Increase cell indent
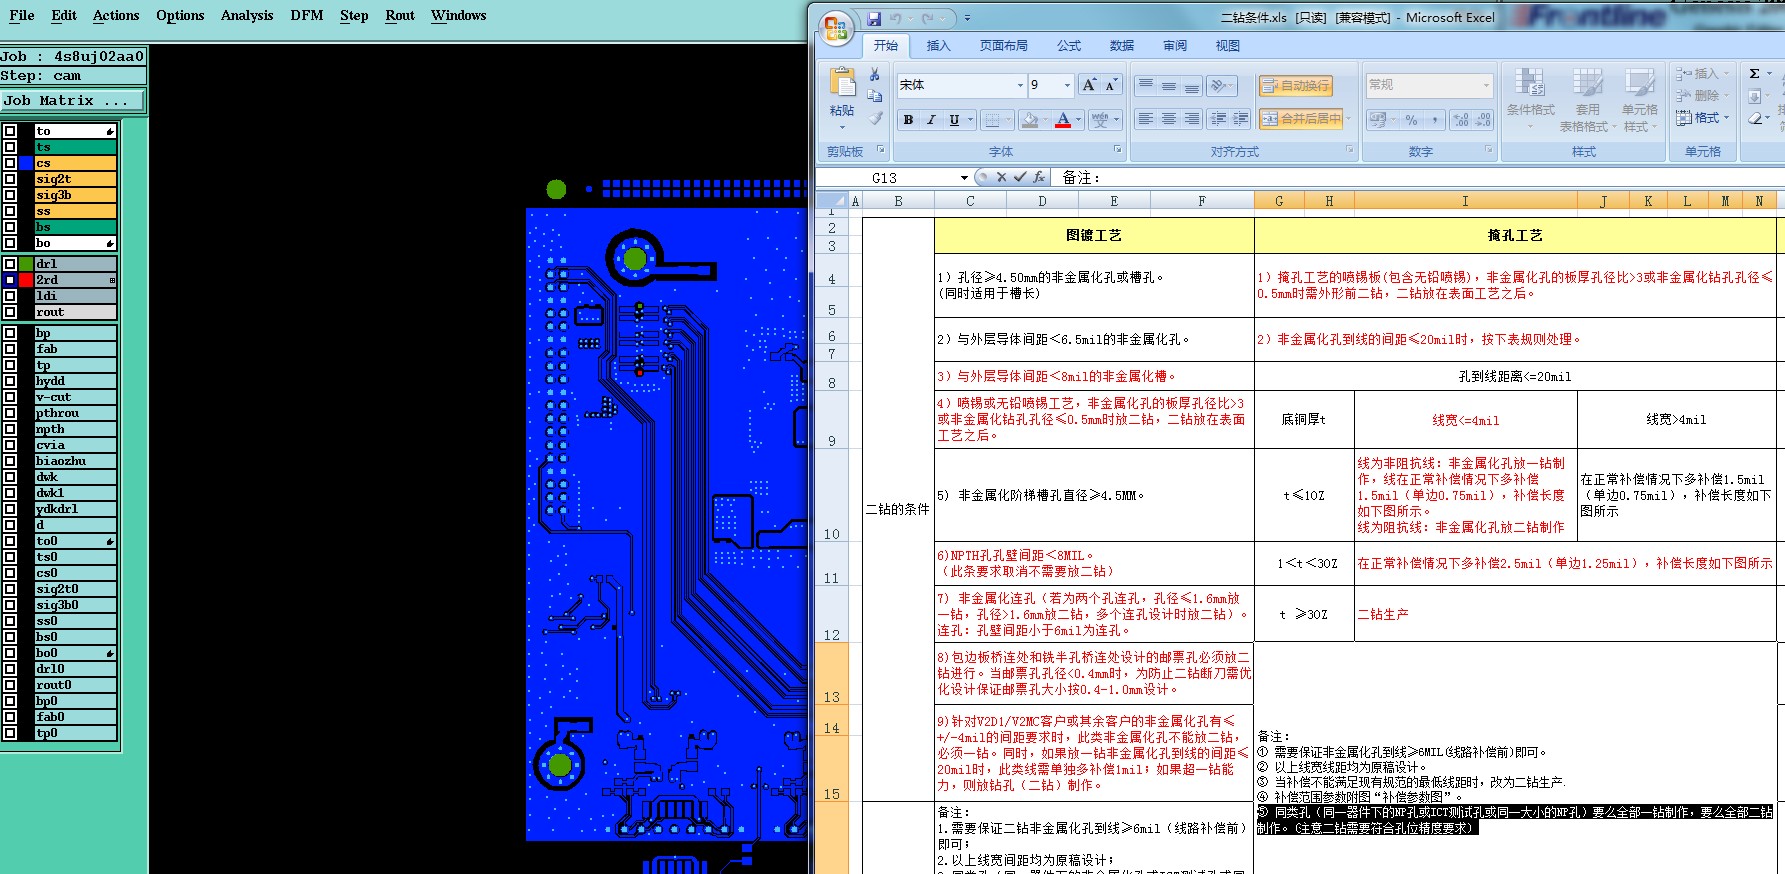The width and height of the screenshot is (1785, 874). coord(1241,119)
